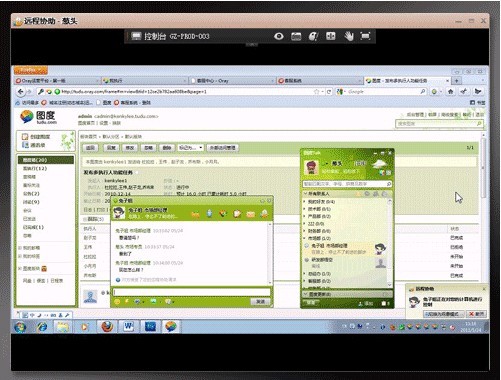The width and height of the screenshot is (501, 380).
Task: Click the browser back arrow button
Action: 21,91
